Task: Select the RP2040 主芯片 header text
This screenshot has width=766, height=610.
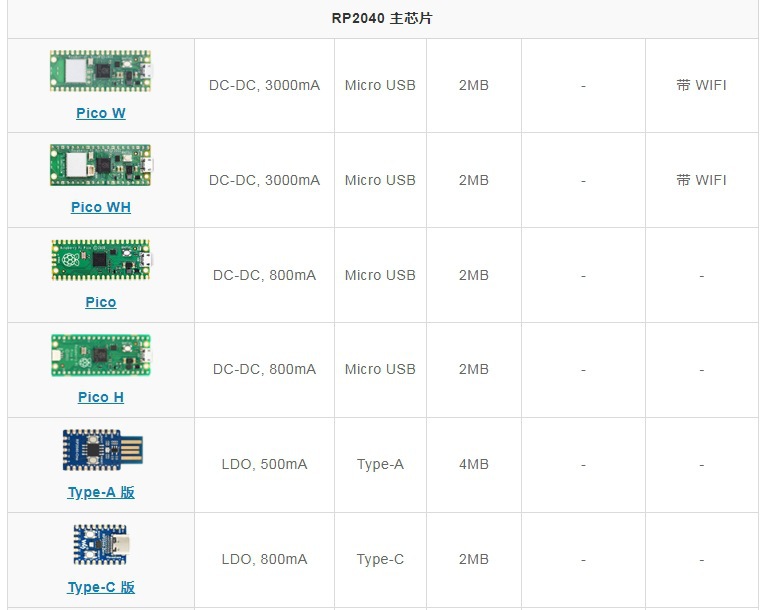Action: (x=382, y=19)
